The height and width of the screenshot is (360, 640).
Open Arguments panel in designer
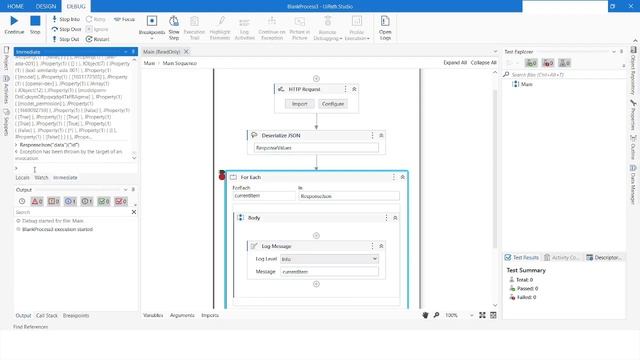click(x=182, y=315)
